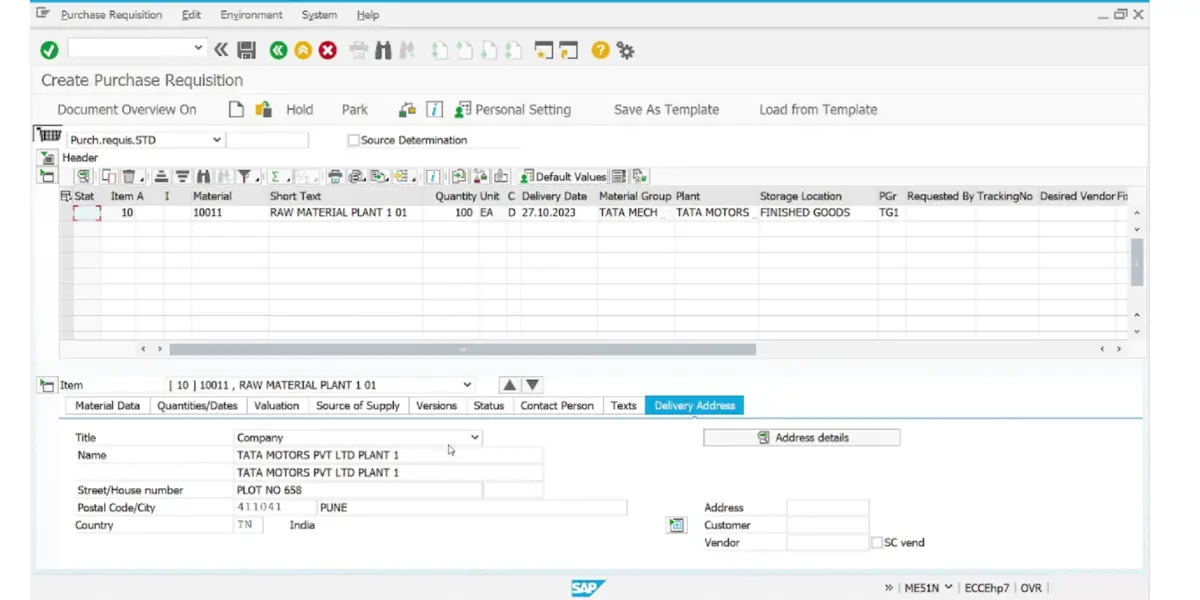Click the Print icon in the item toolbar
Image resolution: width=1200 pixels, height=600 pixels.
(335, 177)
